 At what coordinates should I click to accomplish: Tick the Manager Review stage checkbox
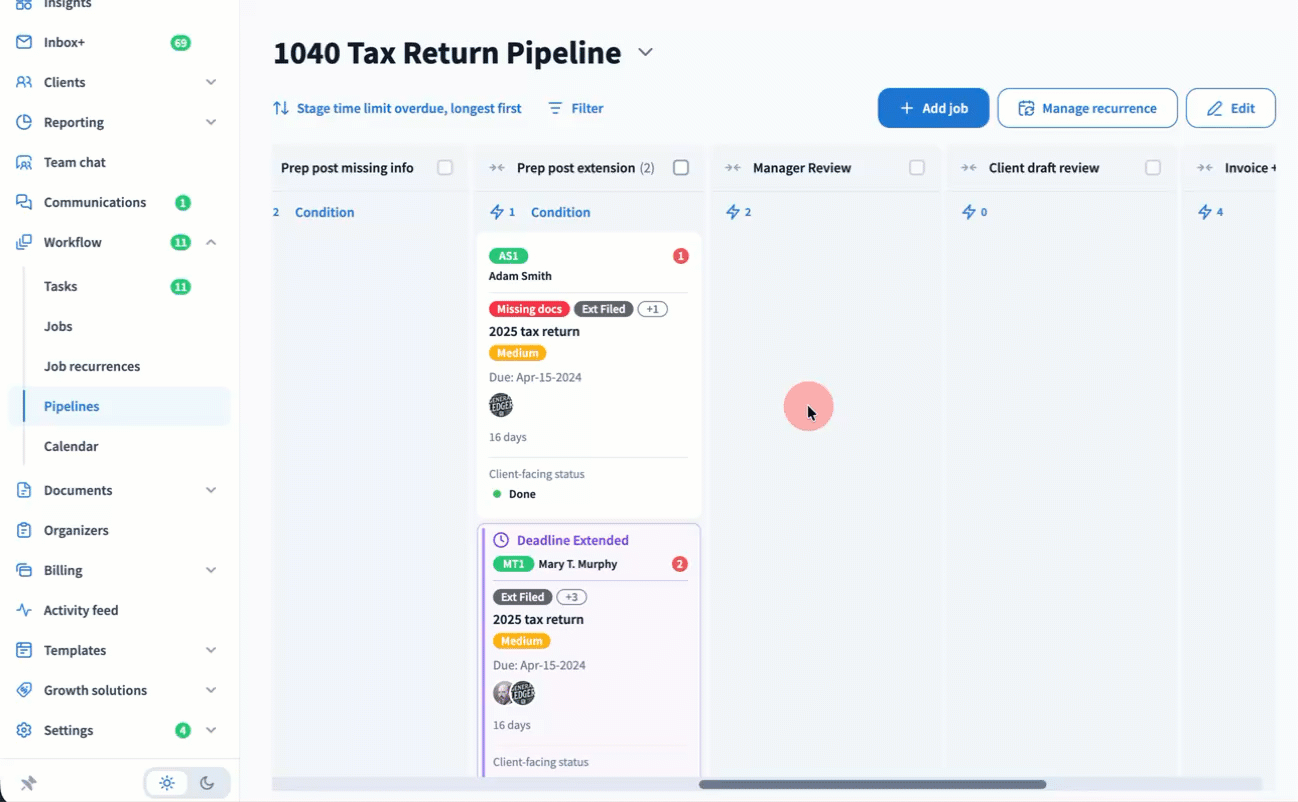tap(917, 168)
